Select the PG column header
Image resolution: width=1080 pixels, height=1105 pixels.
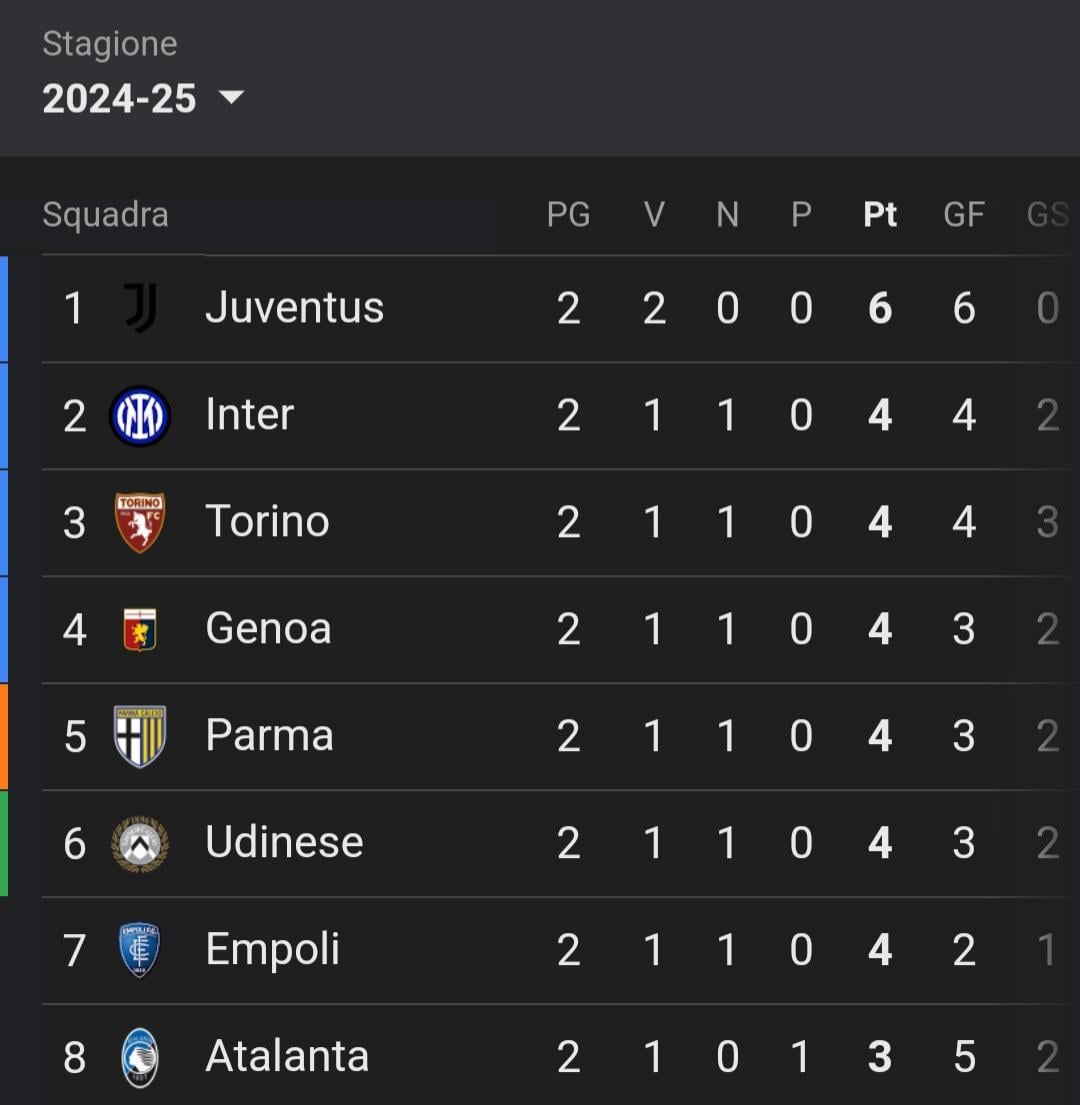(569, 214)
